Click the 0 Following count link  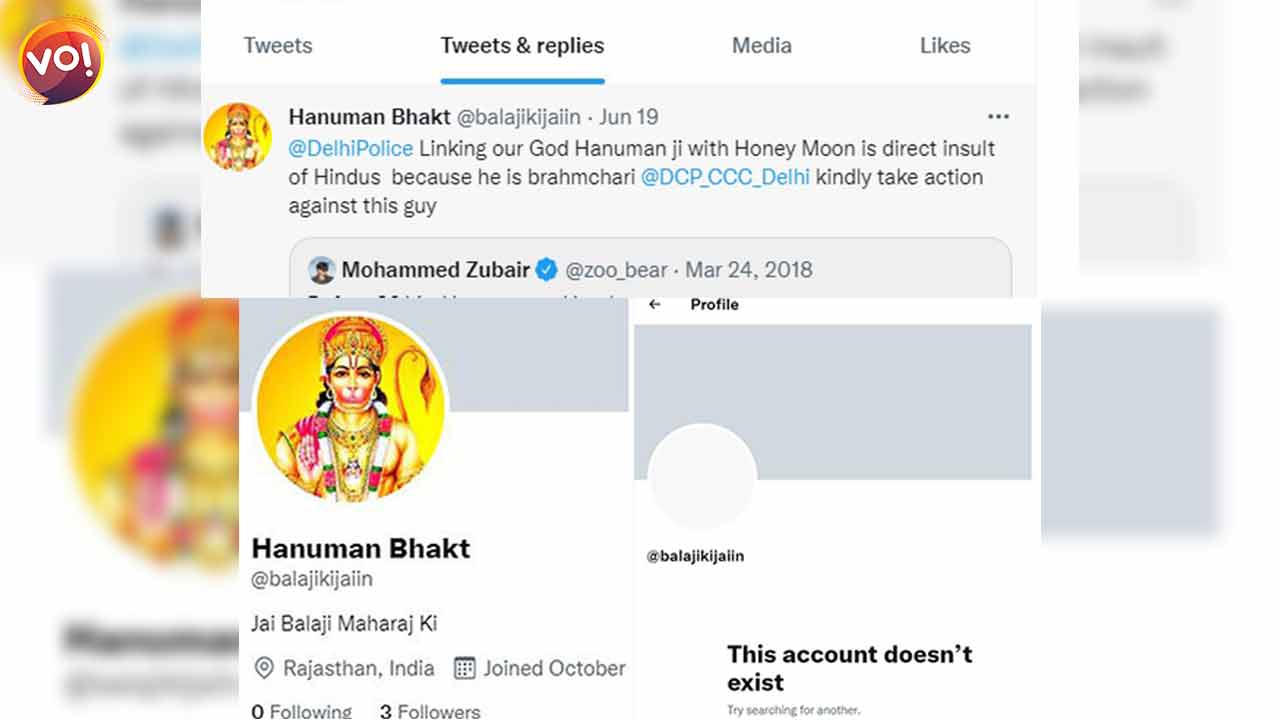pos(302,711)
